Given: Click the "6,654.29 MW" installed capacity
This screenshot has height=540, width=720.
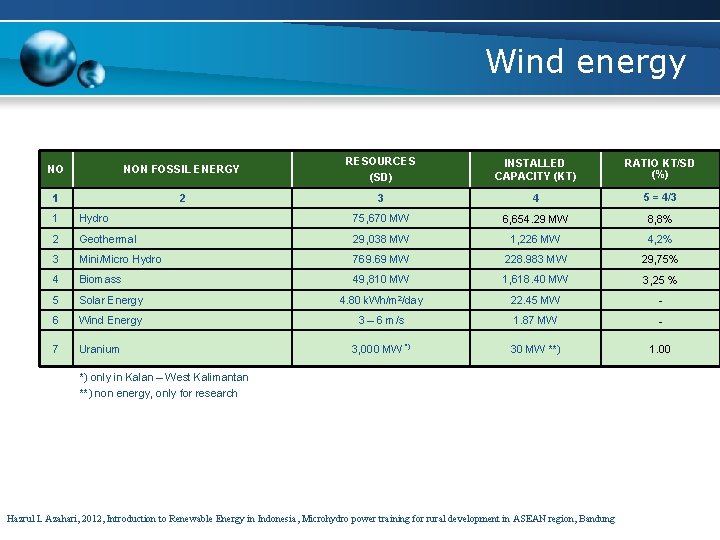Looking at the screenshot, I should coord(535,219).
